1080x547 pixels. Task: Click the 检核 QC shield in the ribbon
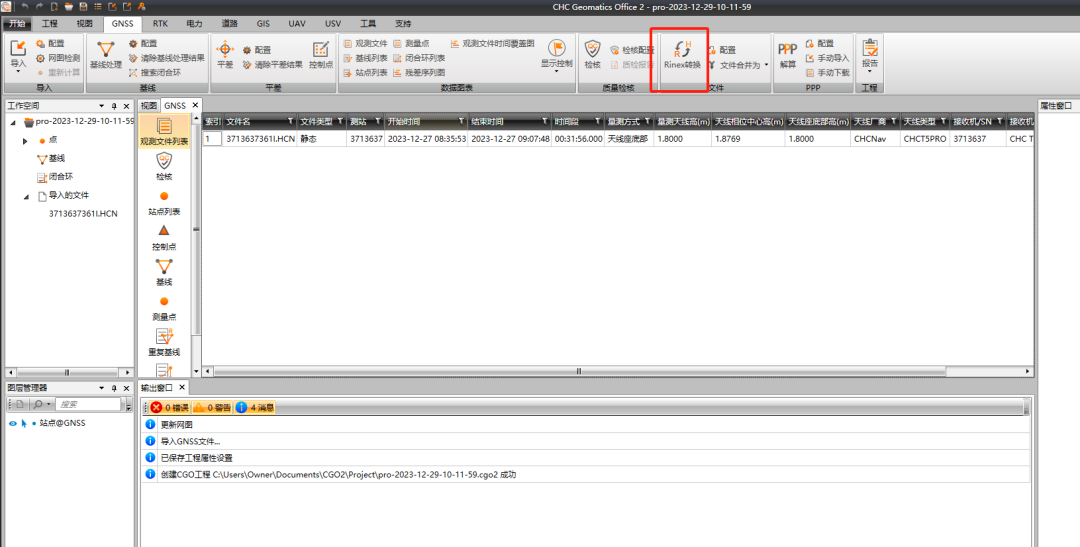tap(592, 55)
